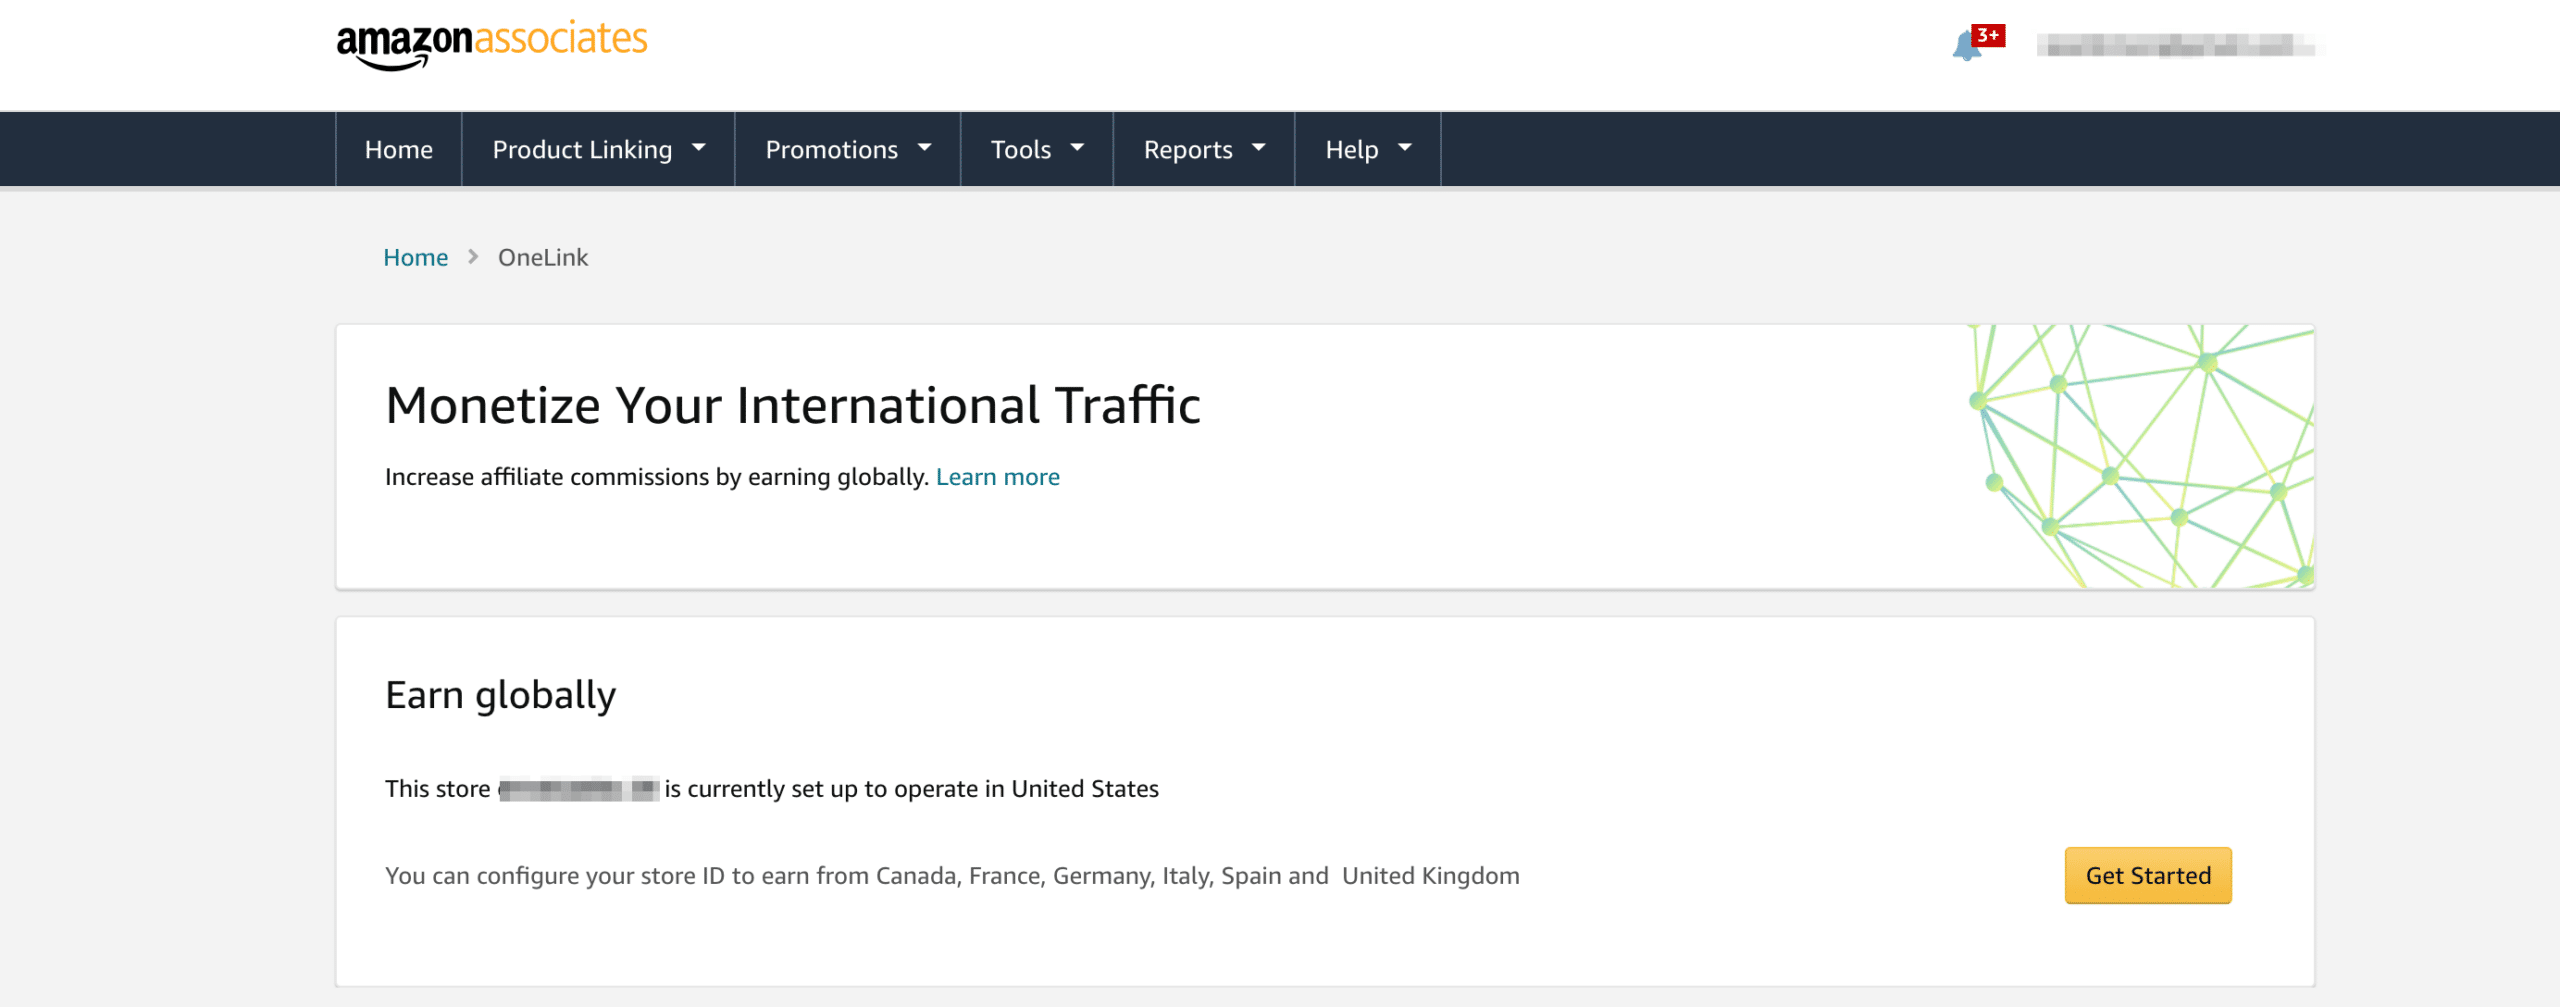The height and width of the screenshot is (1007, 2560).
Task: Go to Home in the navigation bar
Action: [x=398, y=149]
